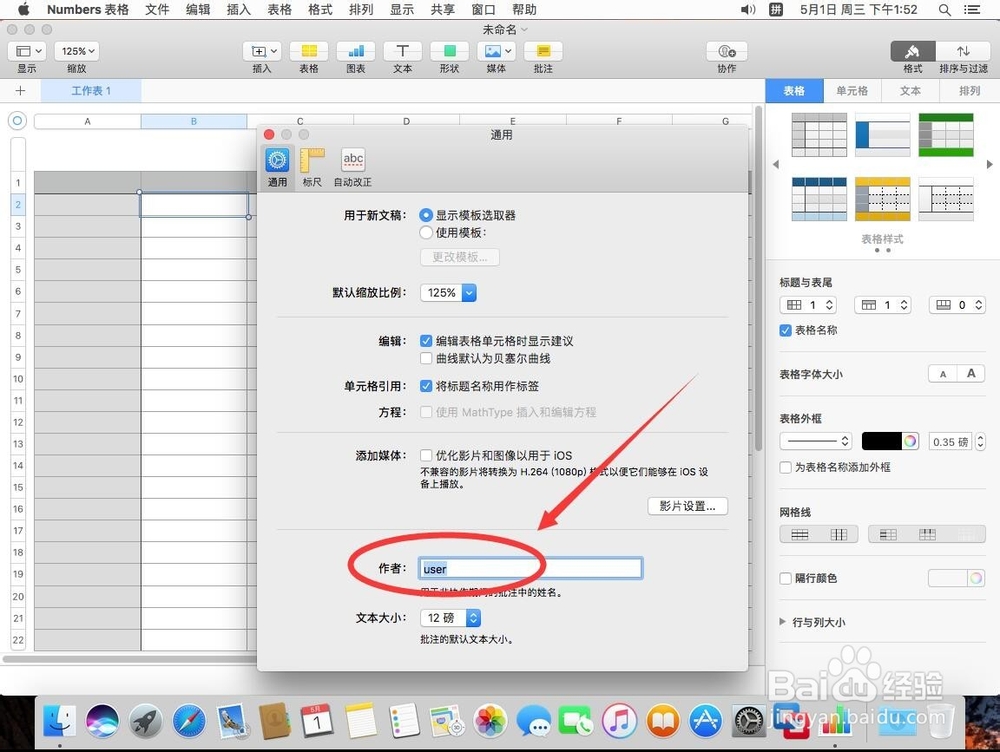Open the 插入 menu in the menu bar

[239, 10]
